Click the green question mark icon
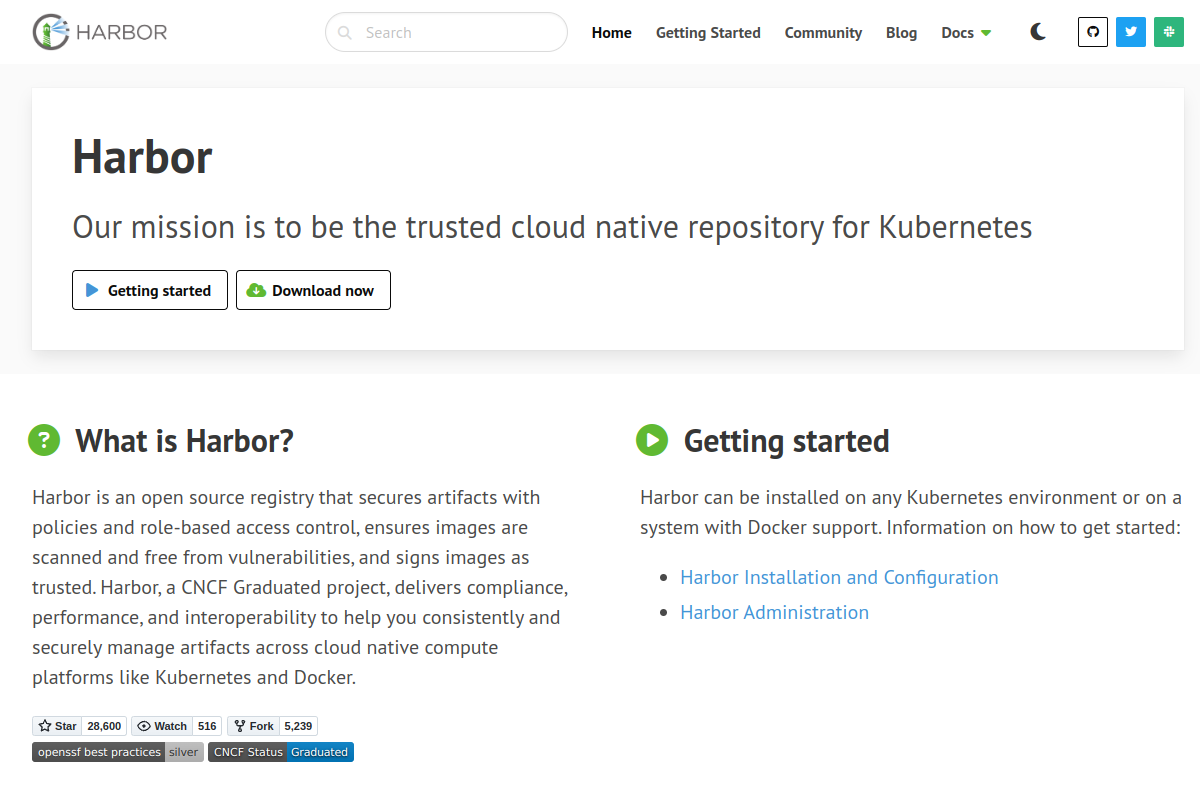 tap(44, 440)
